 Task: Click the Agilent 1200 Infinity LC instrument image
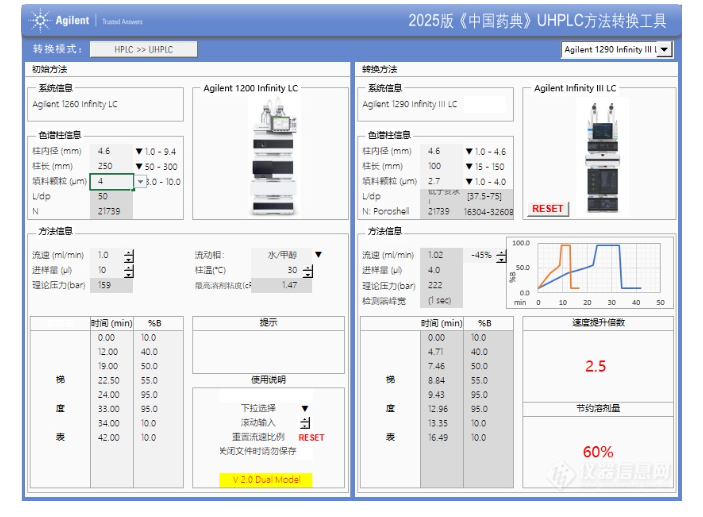(x=273, y=156)
